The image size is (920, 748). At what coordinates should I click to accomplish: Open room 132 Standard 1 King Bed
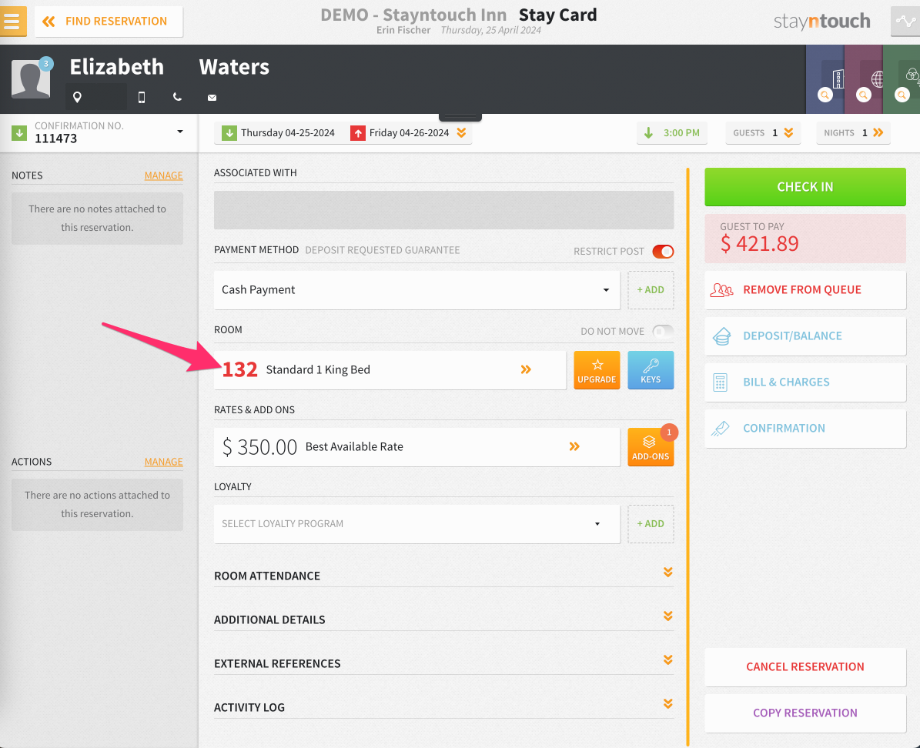tap(390, 370)
